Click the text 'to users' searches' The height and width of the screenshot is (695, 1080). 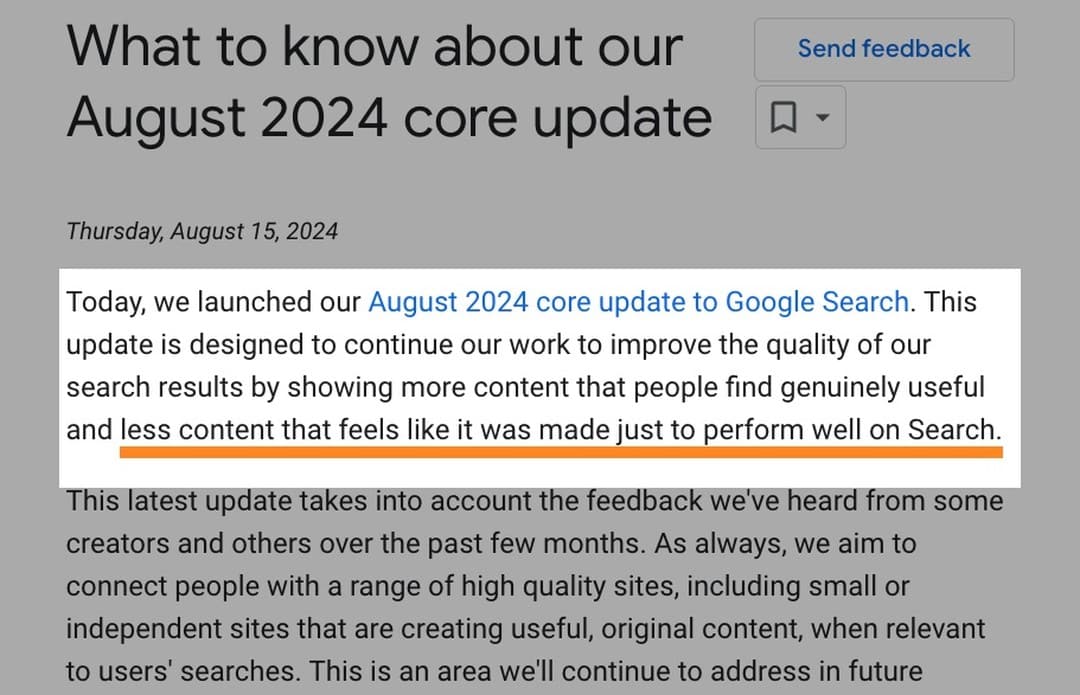pyautogui.click(x=183, y=672)
